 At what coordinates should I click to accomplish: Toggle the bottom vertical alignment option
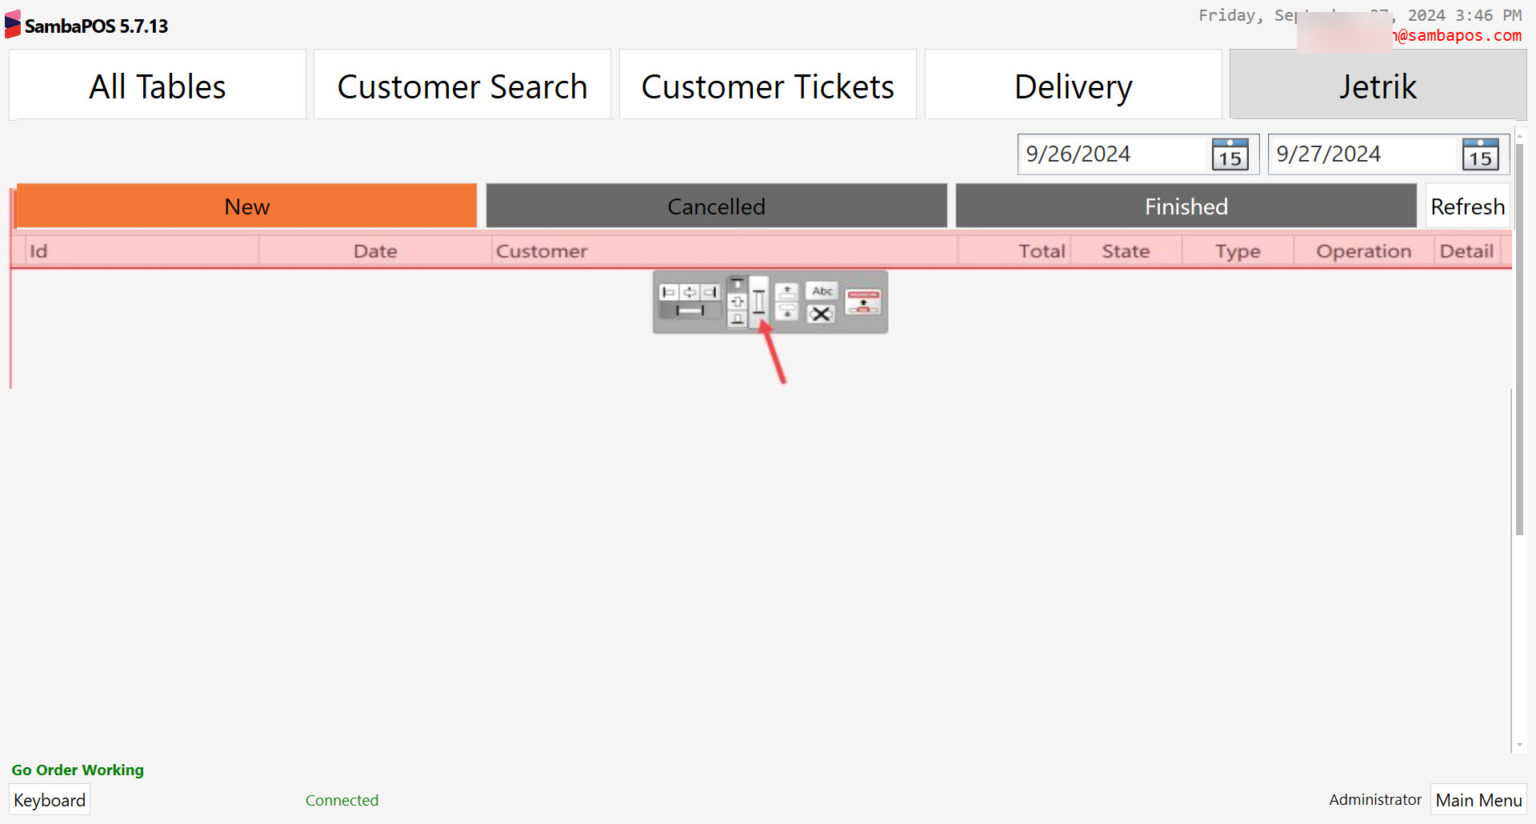738,320
